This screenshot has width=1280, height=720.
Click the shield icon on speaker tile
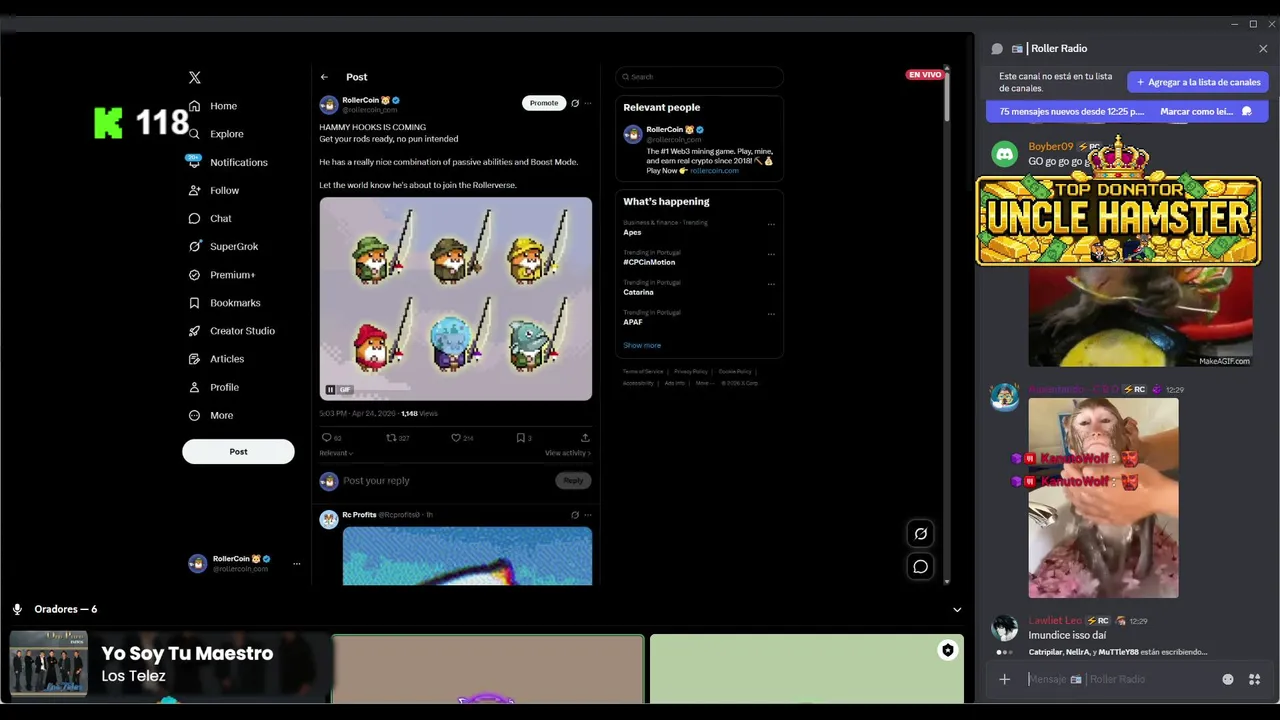pos(947,651)
